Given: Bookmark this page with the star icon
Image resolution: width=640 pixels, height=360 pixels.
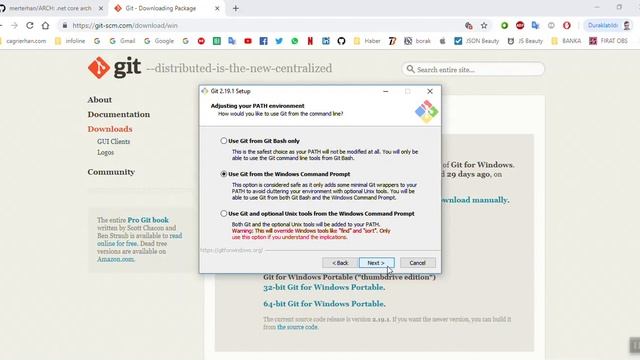Looking at the screenshot, I should [x=484, y=25].
